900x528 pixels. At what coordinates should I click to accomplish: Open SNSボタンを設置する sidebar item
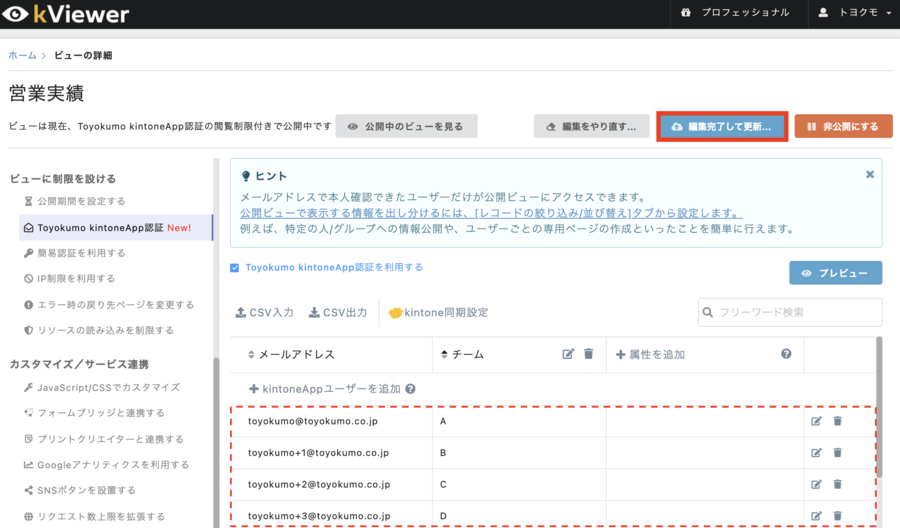point(80,490)
